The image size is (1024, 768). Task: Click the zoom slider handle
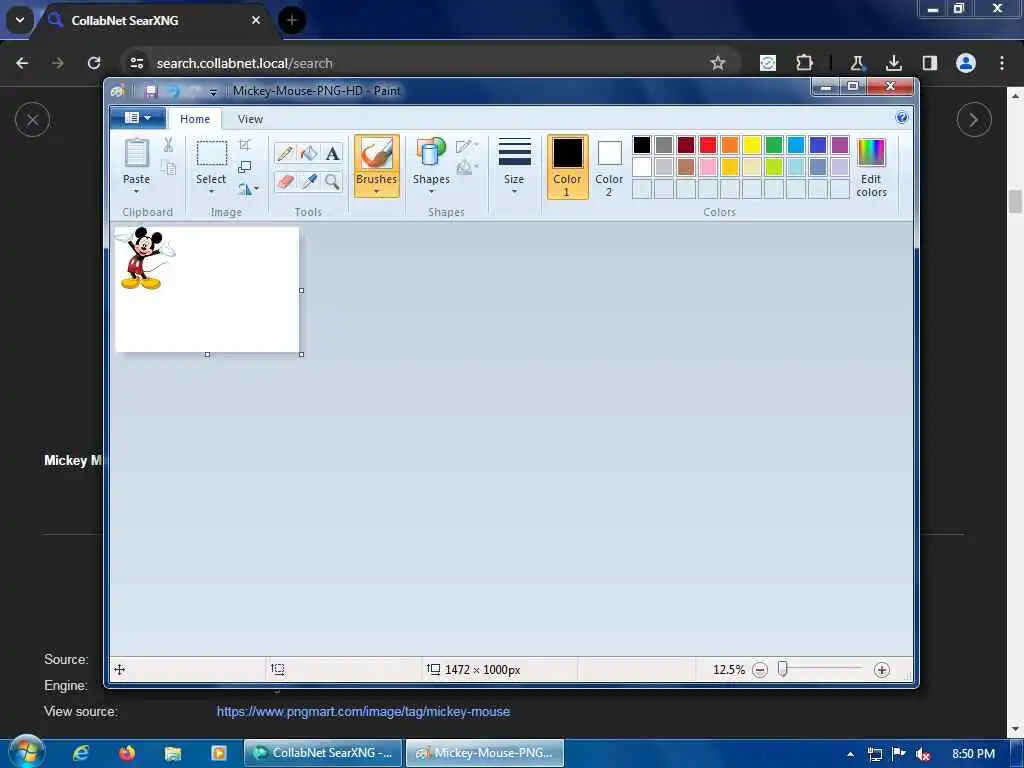pyautogui.click(x=782, y=669)
